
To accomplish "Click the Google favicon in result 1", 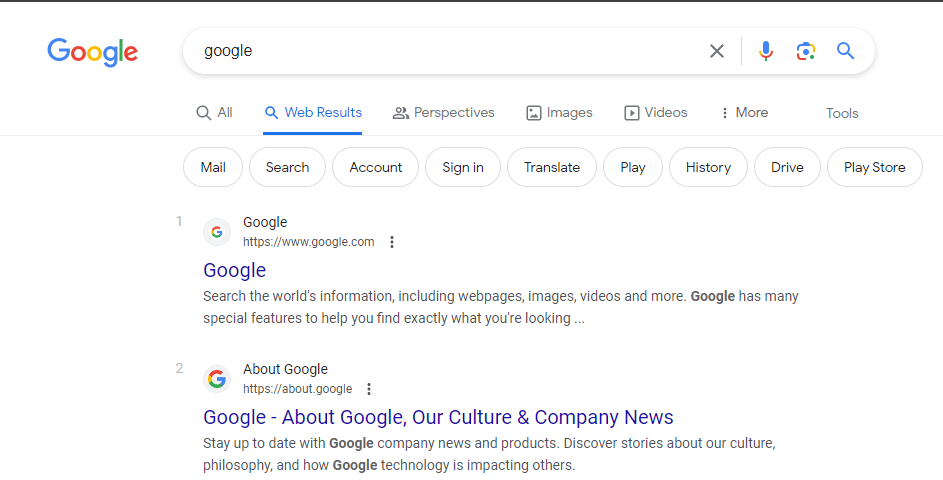I will [217, 232].
